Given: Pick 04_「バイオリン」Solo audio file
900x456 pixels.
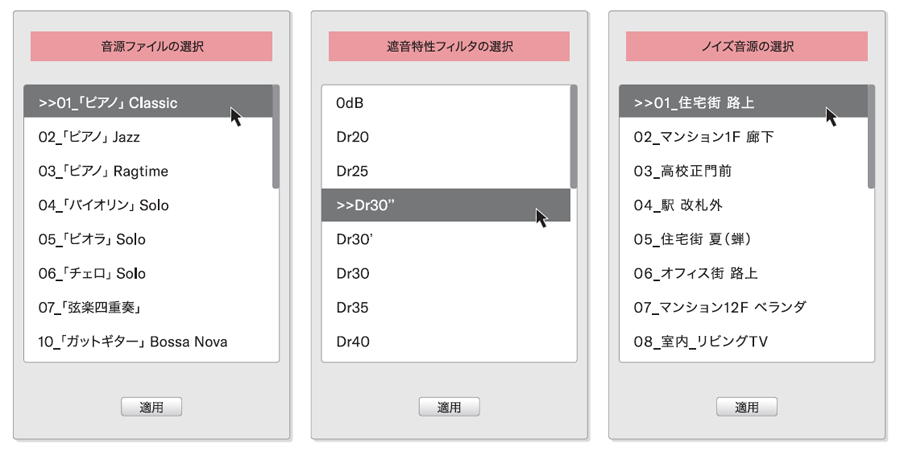Looking at the screenshot, I should click(103, 205).
